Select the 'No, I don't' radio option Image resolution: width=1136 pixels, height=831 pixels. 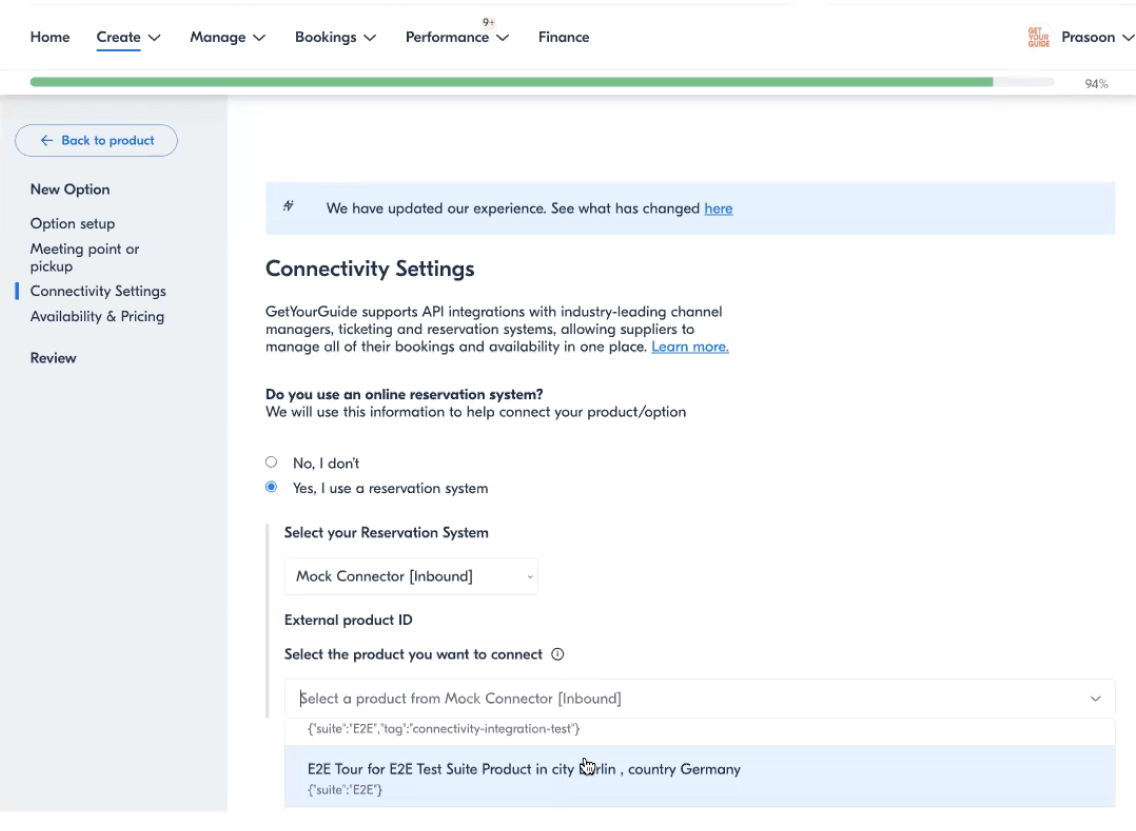271,462
